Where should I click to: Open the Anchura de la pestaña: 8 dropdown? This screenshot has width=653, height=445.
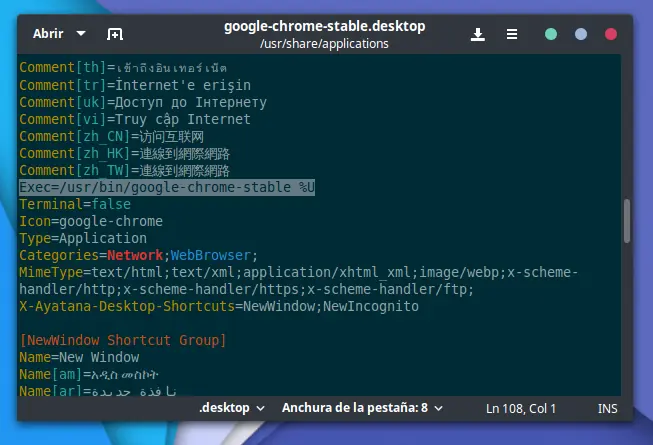click(362, 408)
